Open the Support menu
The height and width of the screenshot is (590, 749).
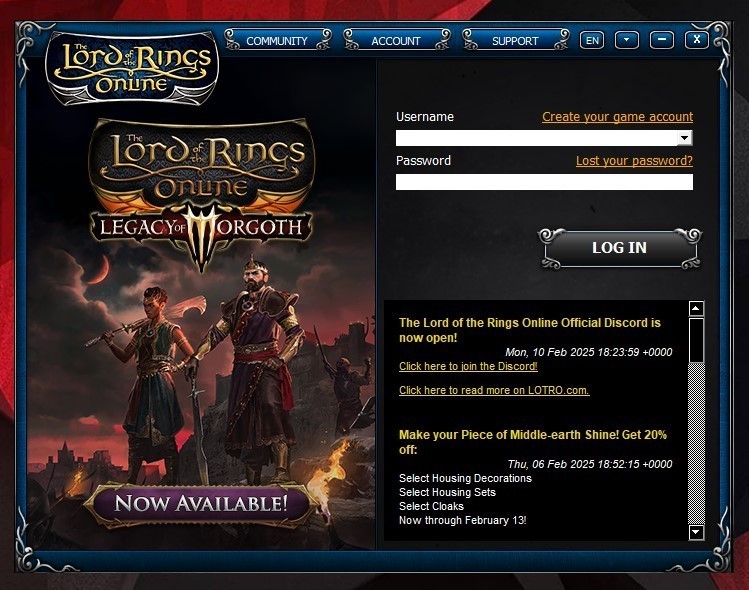click(x=515, y=41)
